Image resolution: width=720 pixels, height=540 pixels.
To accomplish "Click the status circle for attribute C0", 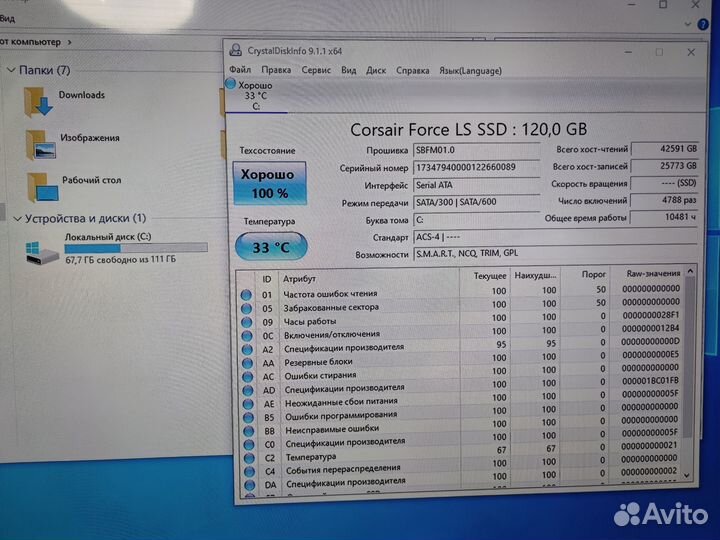I will (x=249, y=444).
